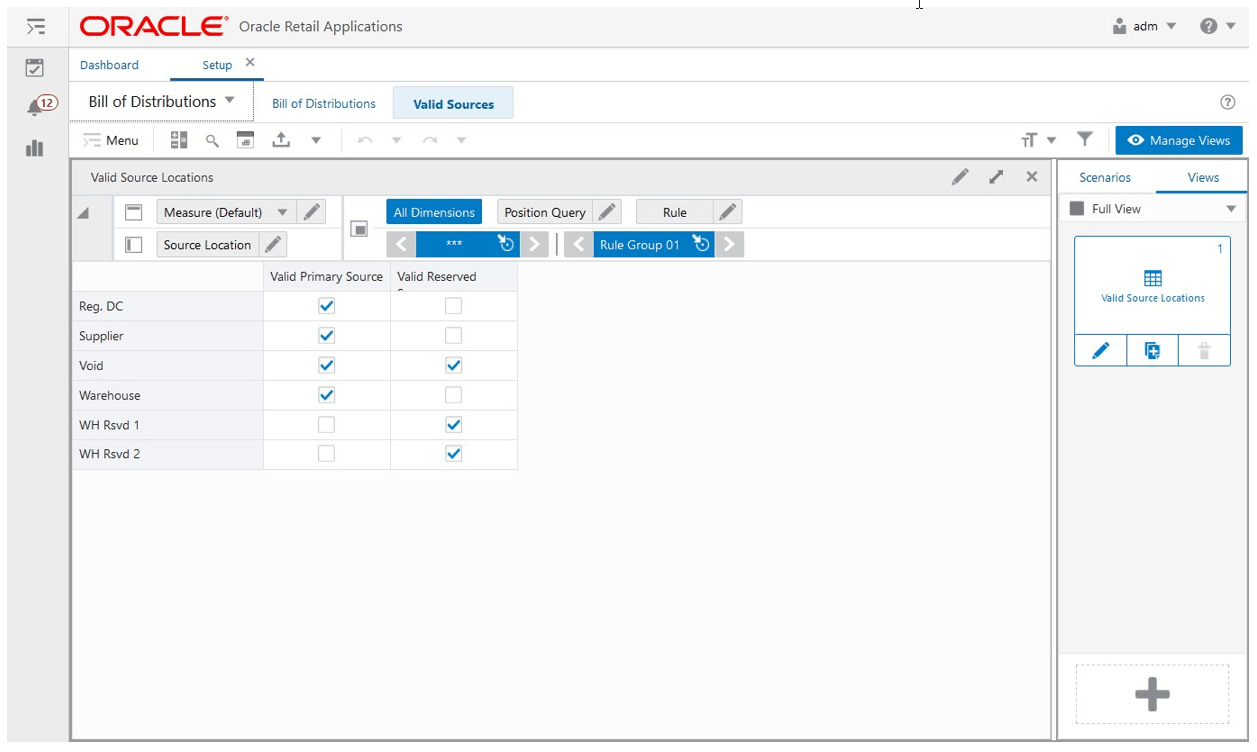Check Valid Primary Source for WH Rsvd 2

(x=326, y=454)
